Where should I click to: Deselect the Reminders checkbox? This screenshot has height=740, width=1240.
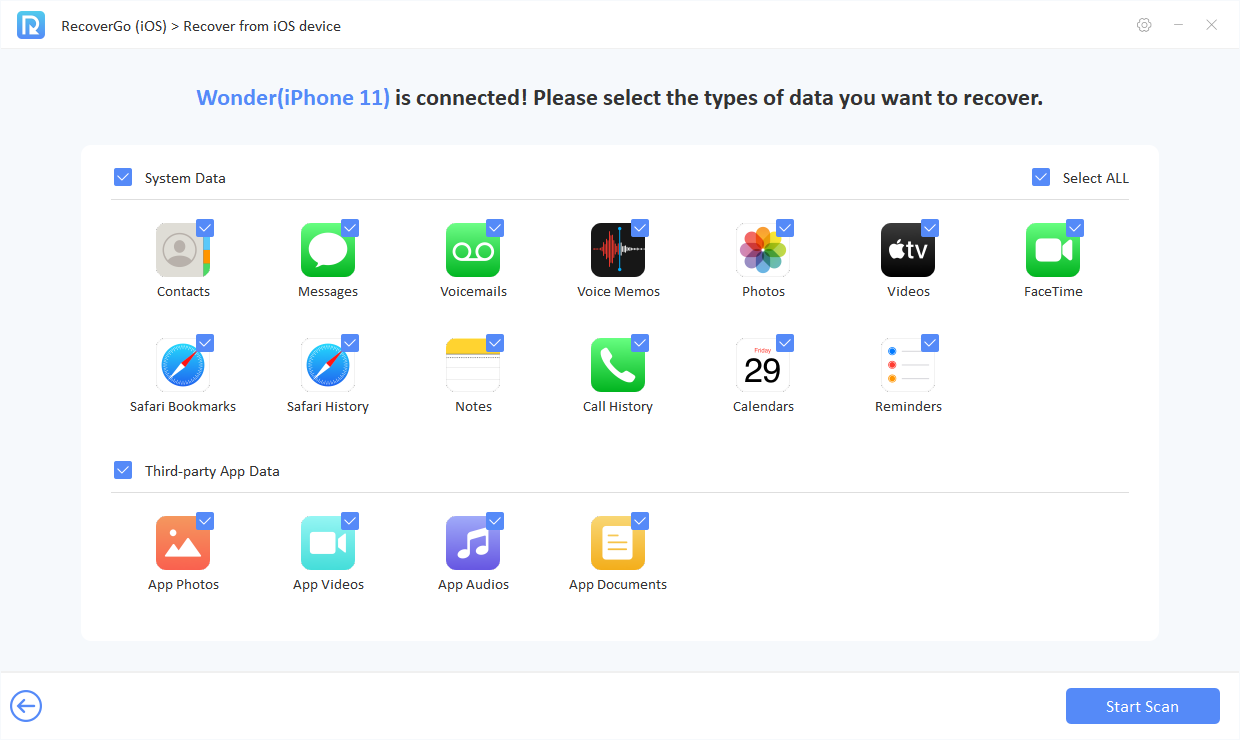click(x=930, y=342)
